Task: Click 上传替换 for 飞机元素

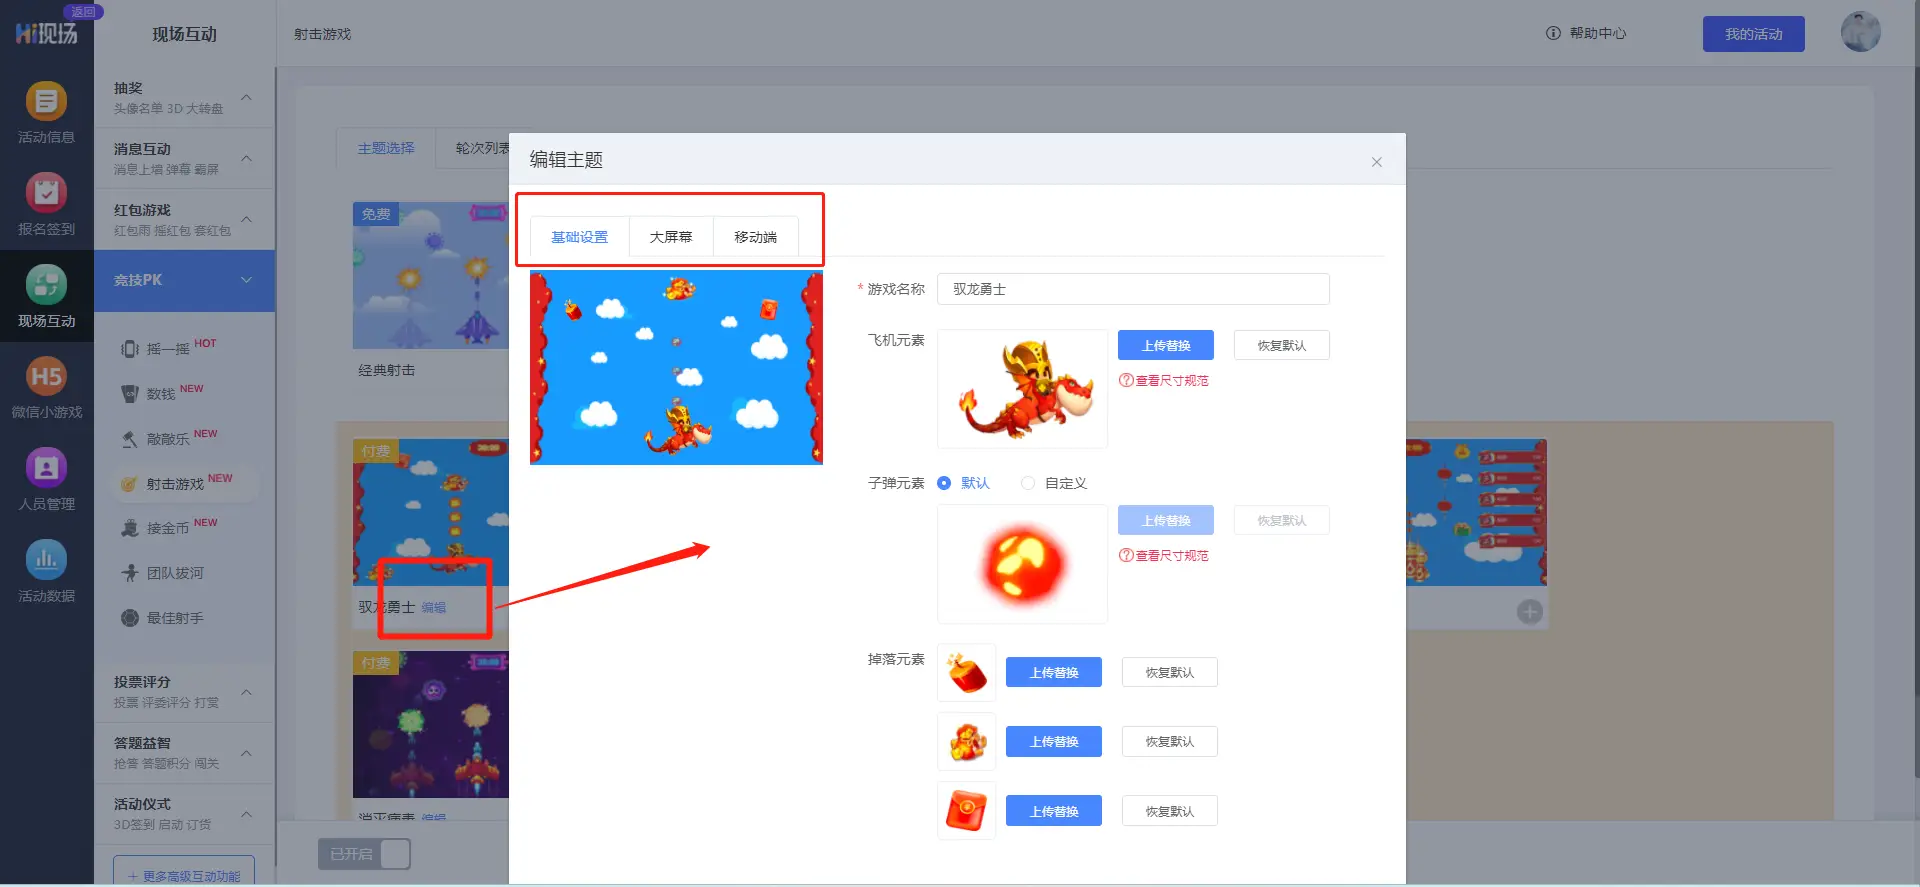Action: 1166,345
